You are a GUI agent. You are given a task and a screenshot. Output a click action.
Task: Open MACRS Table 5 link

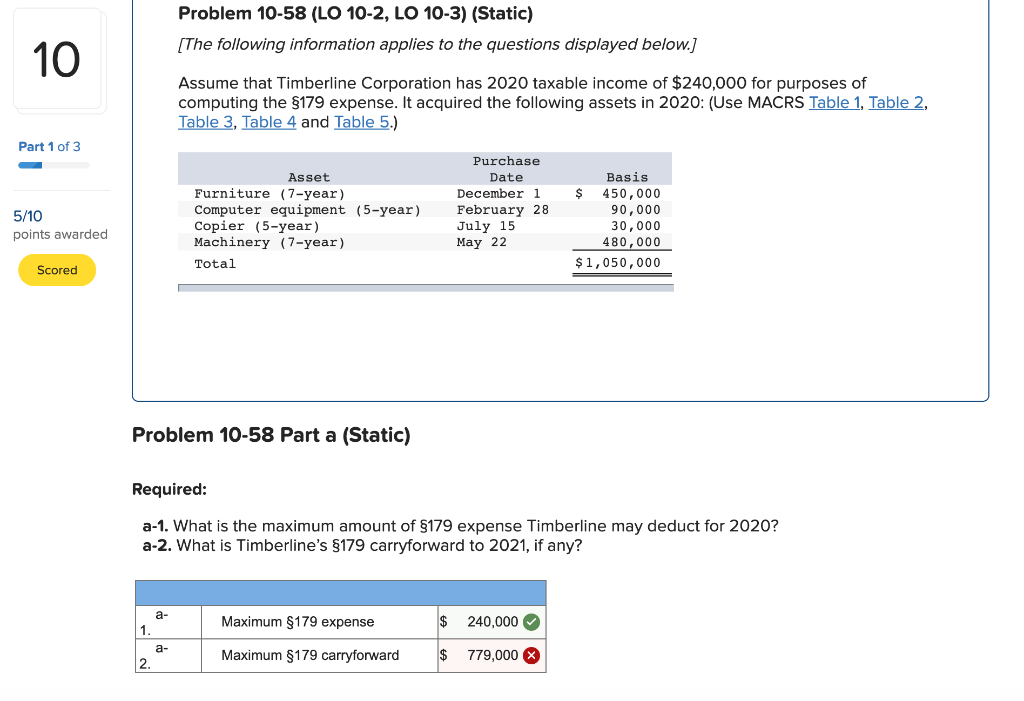(x=361, y=122)
